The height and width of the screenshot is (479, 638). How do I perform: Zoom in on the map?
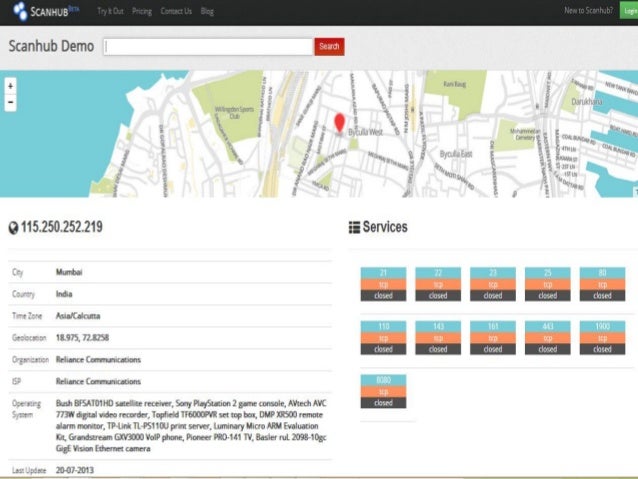tap(11, 86)
